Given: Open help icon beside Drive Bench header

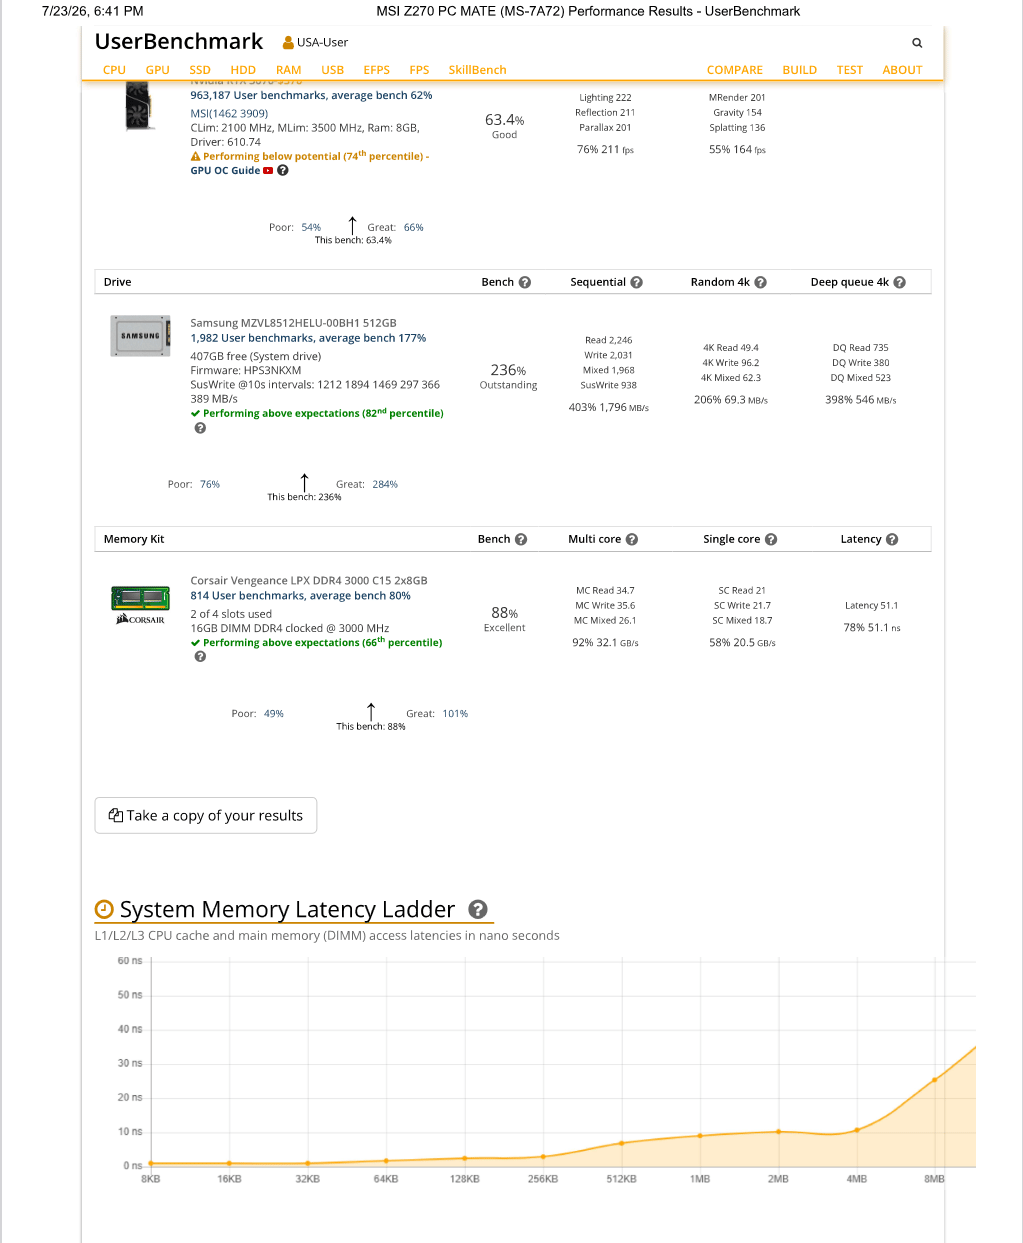Looking at the screenshot, I should [x=525, y=282].
